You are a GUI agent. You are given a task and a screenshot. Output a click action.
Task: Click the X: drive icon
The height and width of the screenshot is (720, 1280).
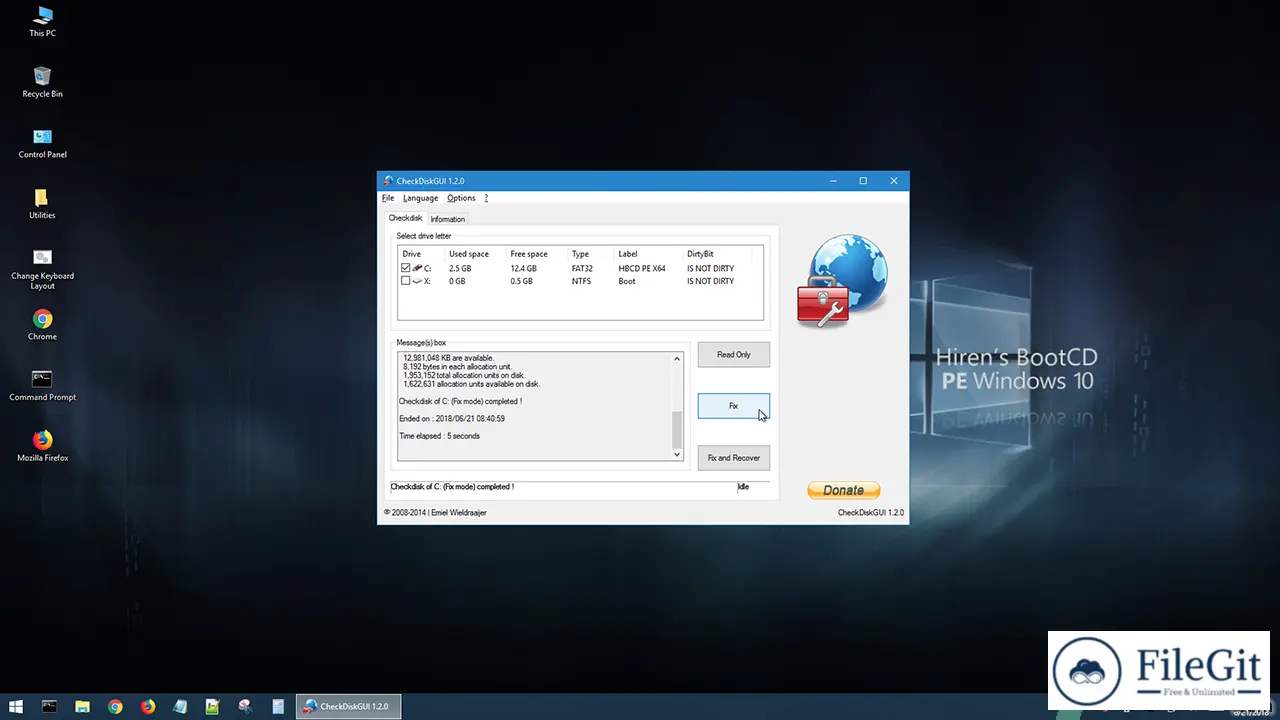[417, 281]
